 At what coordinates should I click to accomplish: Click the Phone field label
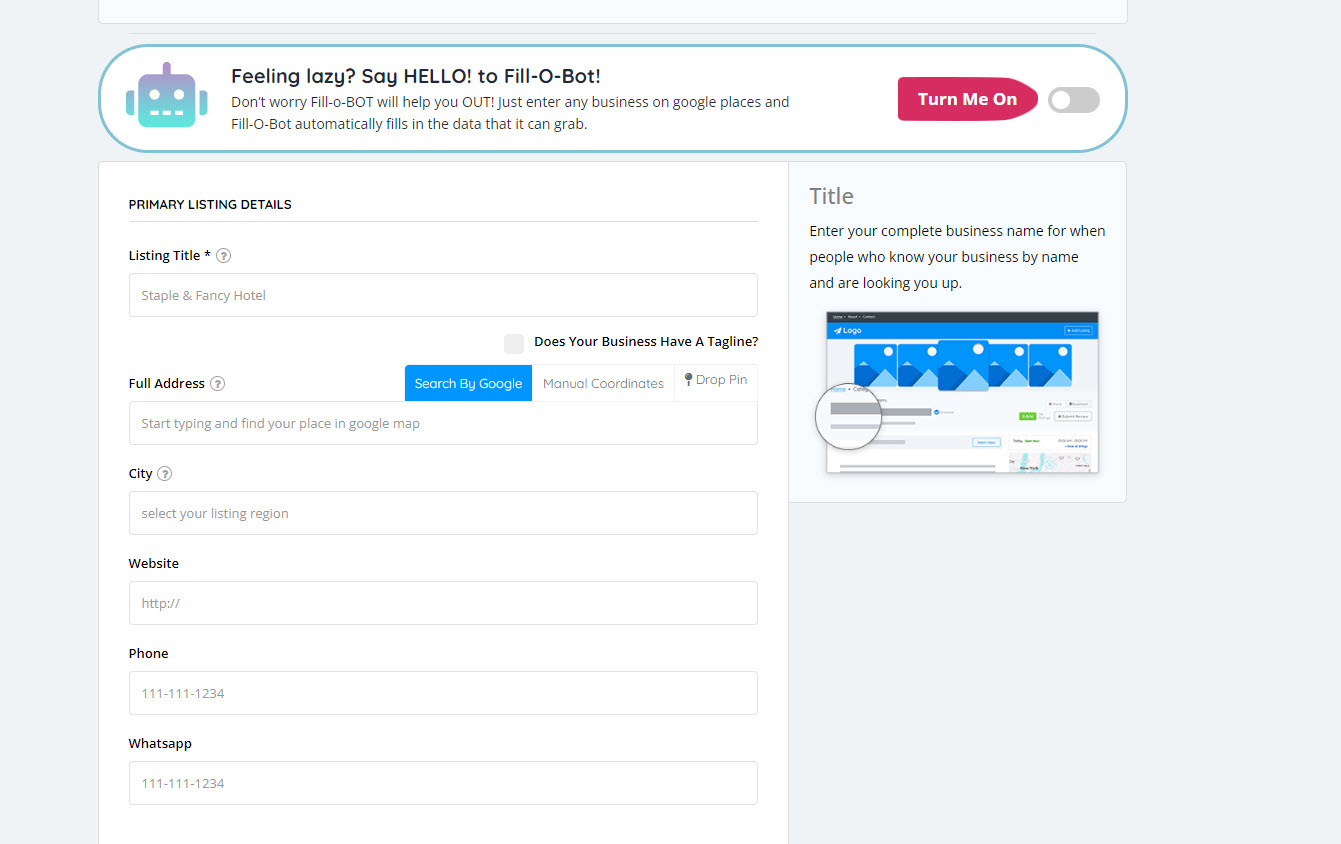tap(149, 654)
